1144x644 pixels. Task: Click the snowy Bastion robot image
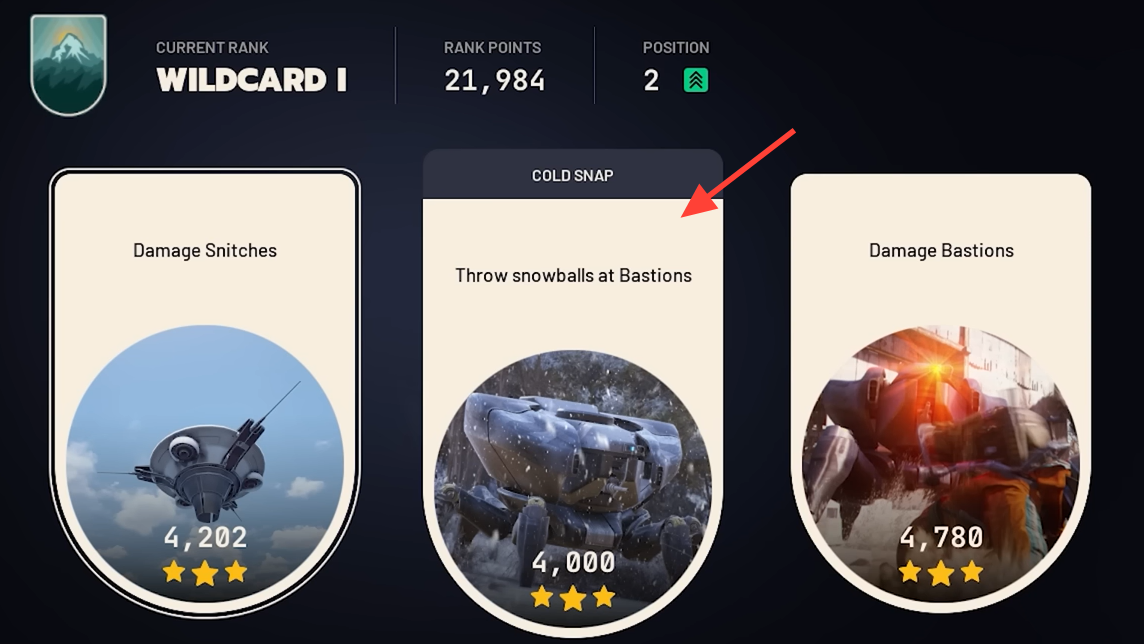pos(573,489)
